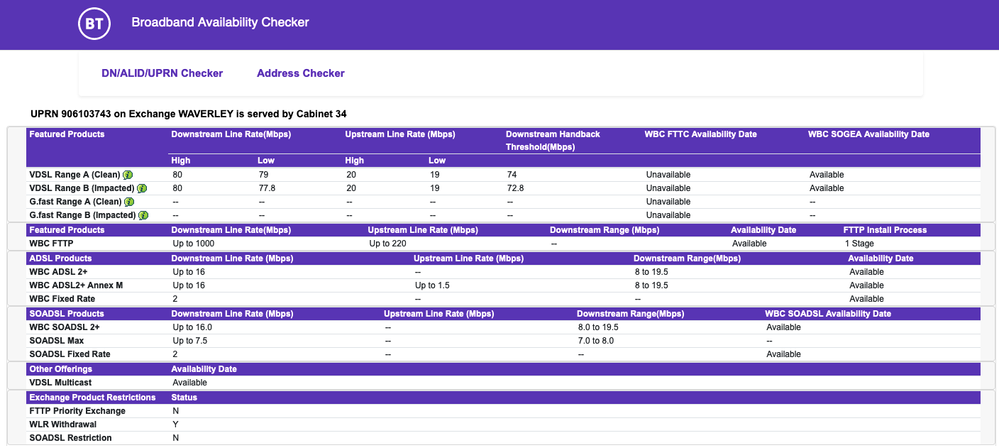
Task: Click the ADSL Products section header
Action: (63, 258)
